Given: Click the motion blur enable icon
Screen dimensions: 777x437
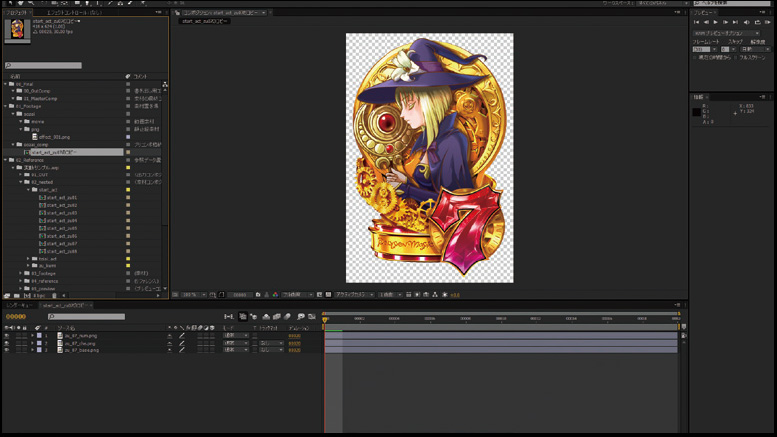Looking at the screenshot, I should 287,316.
